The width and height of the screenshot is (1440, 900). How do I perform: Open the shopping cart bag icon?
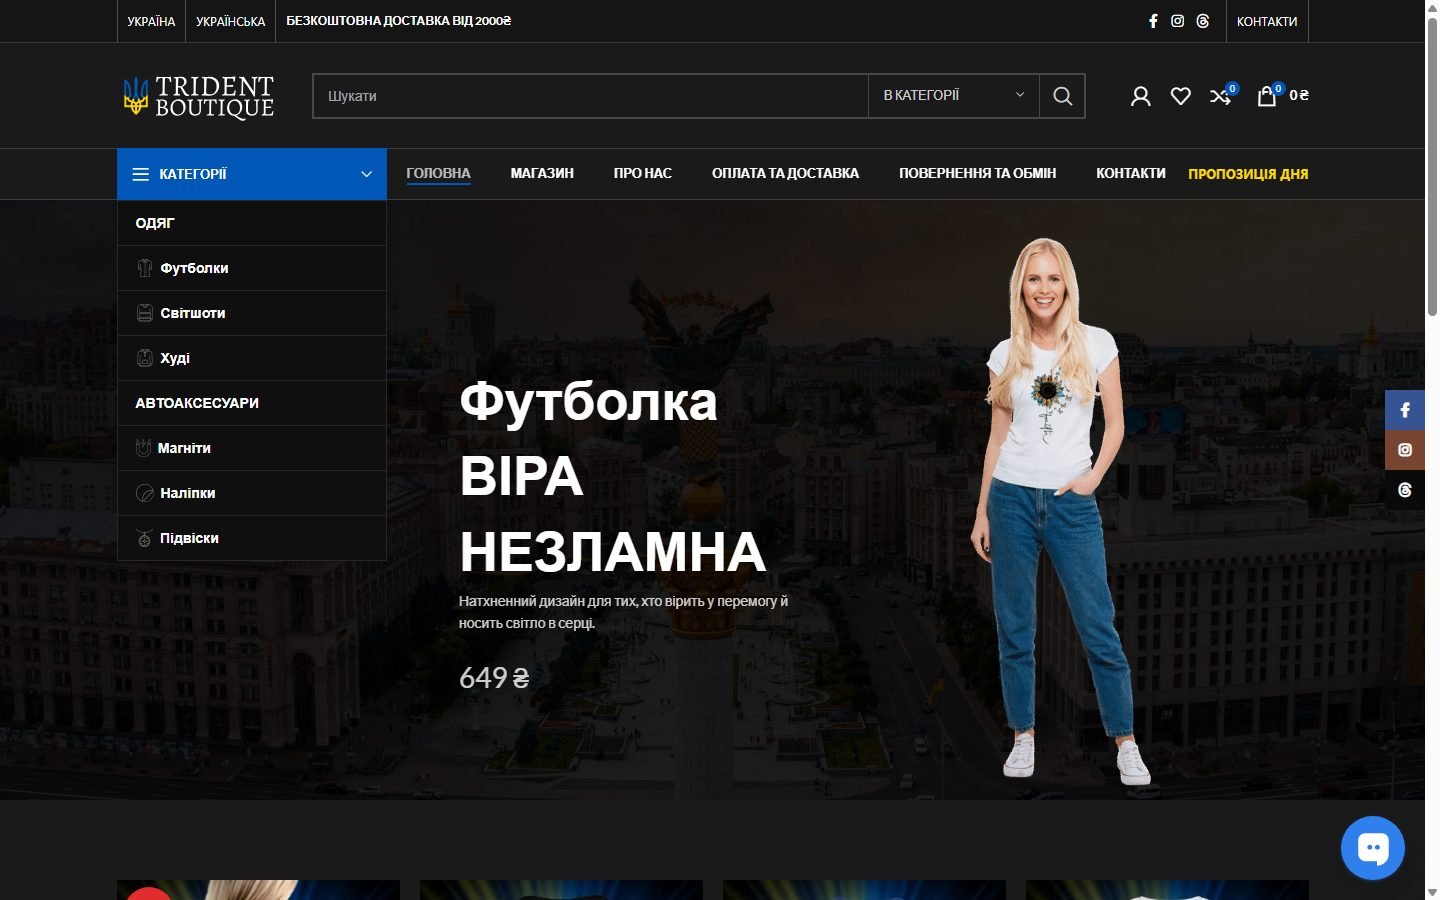pos(1267,95)
